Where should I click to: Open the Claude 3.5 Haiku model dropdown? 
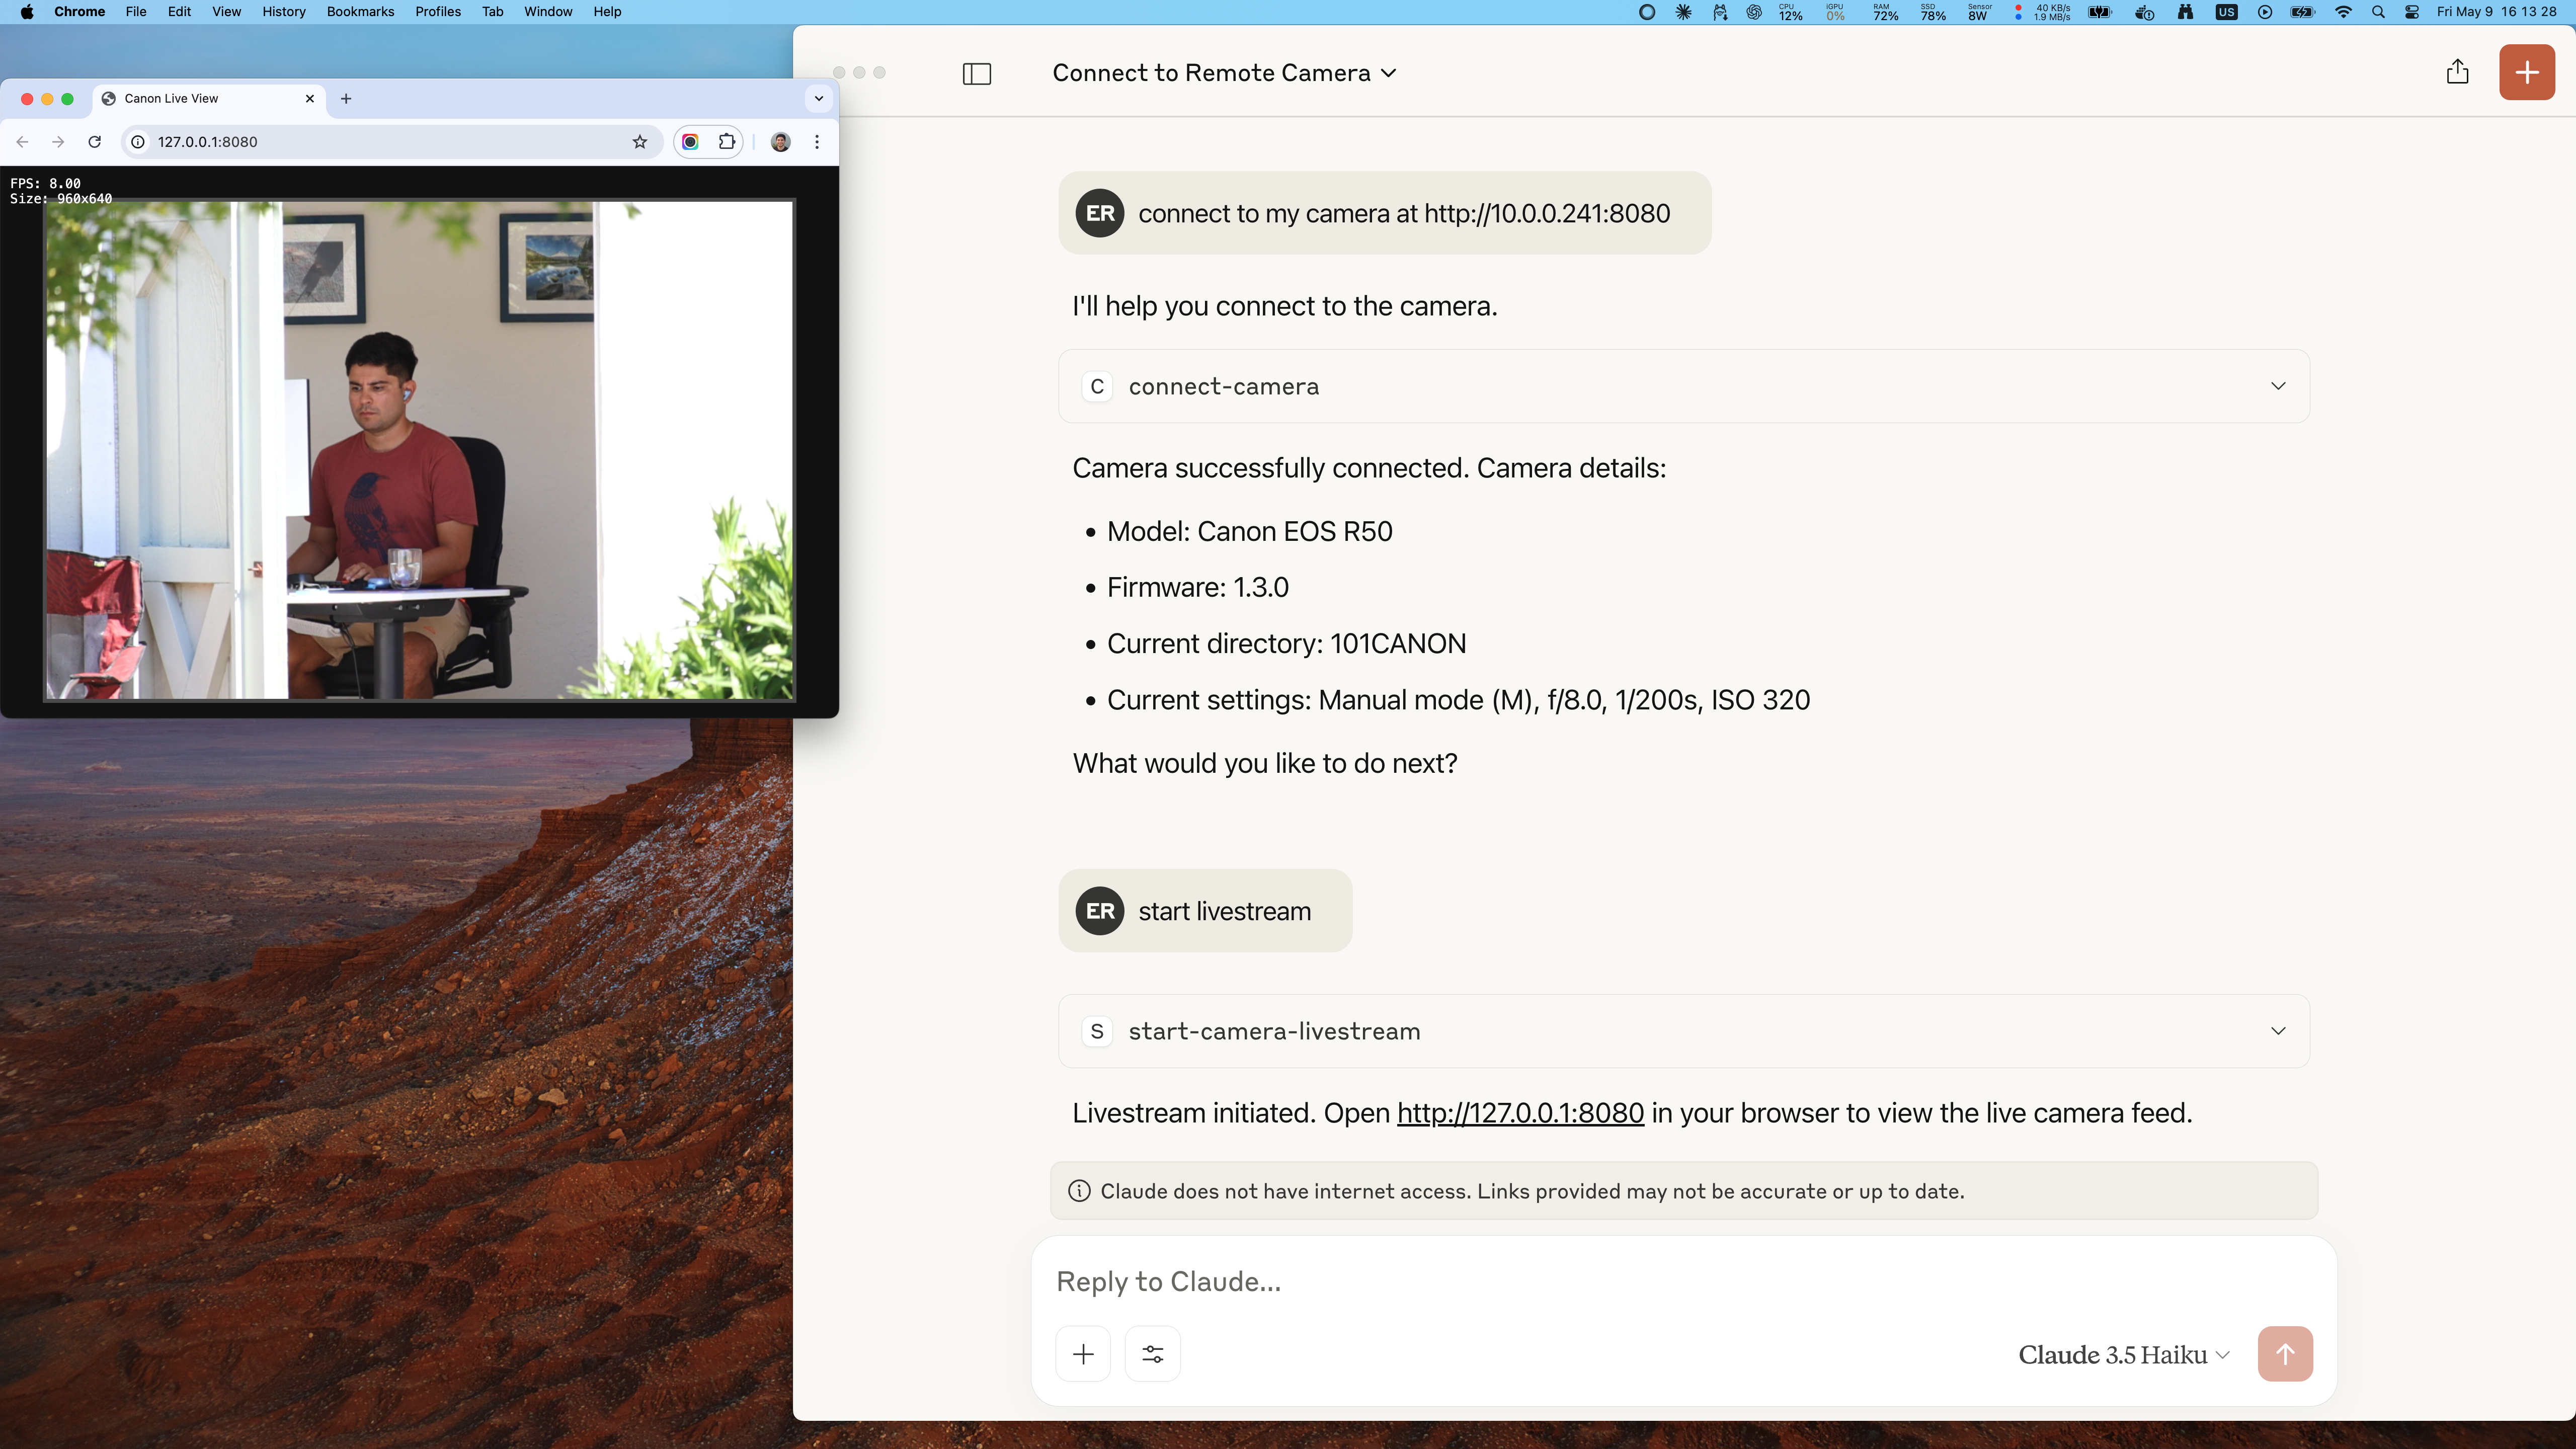pos(2123,1355)
